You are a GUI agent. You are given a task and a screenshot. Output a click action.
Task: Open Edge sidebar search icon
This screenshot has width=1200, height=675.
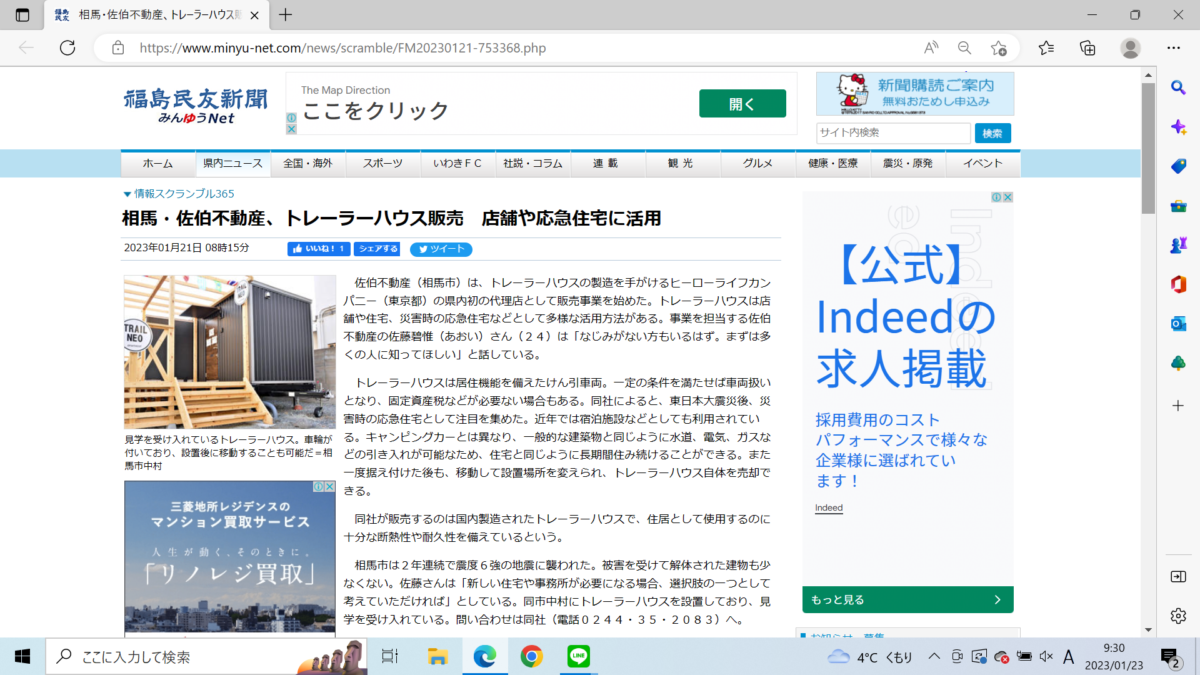[1178, 88]
